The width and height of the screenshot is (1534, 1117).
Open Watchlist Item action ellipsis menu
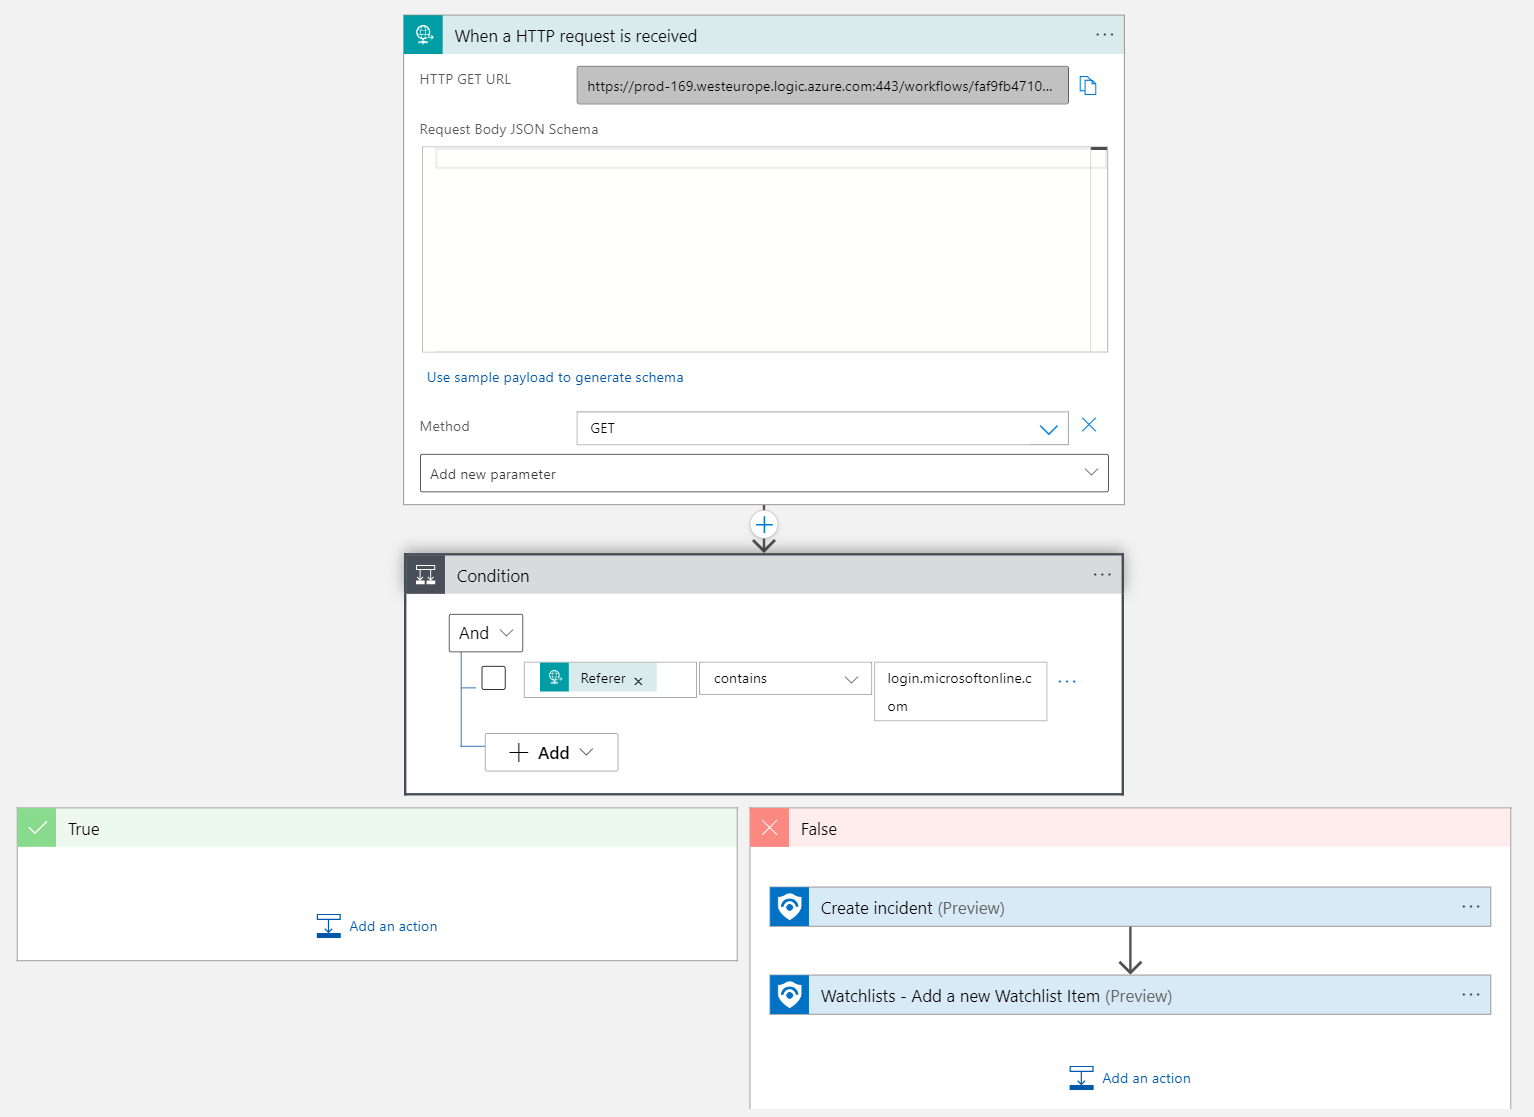click(x=1470, y=995)
